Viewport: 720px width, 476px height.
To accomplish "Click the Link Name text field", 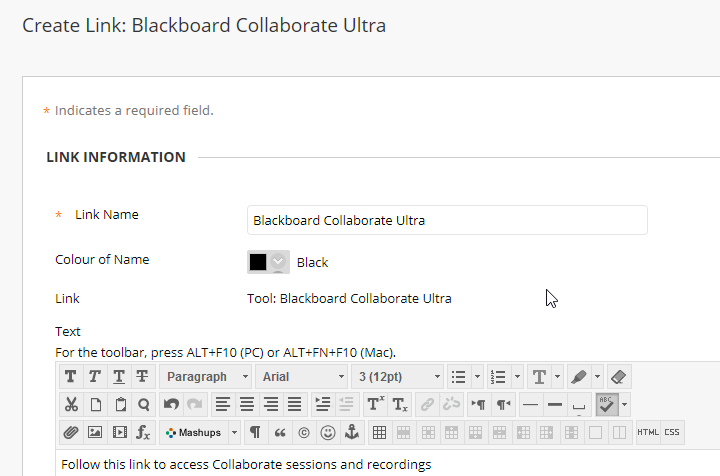I will [x=446, y=220].
